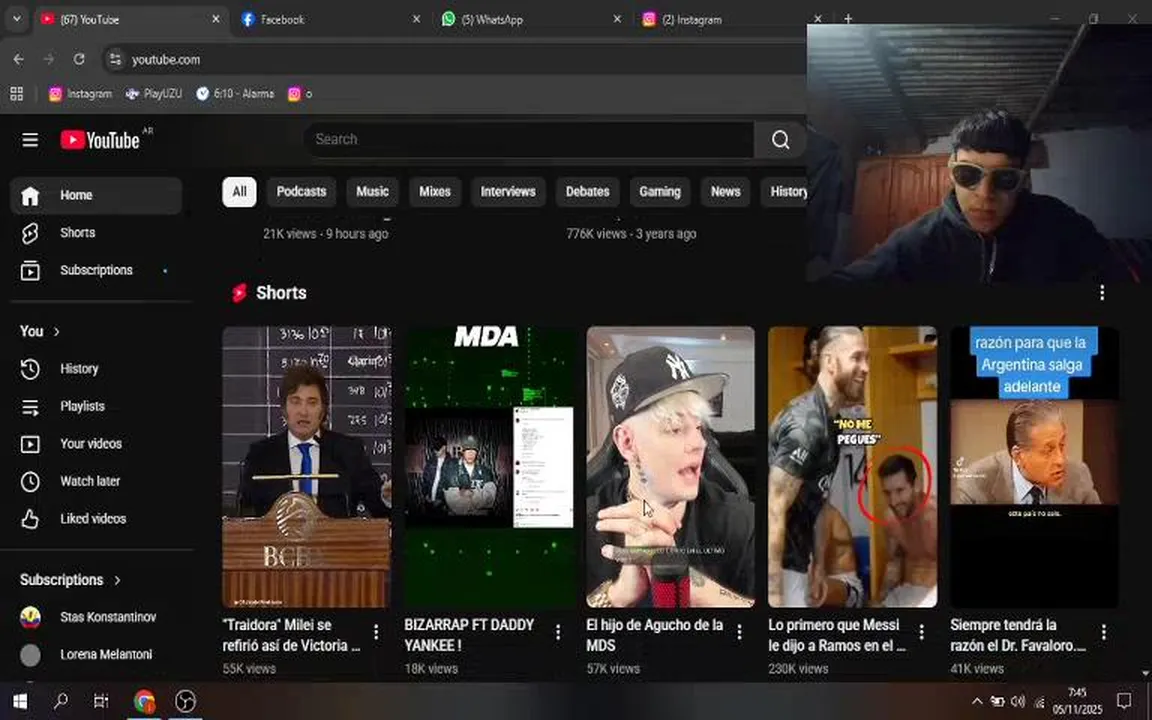The height and width of the screenshot is (720, 1152).
Task: Expand the You section chevron
Action: click(x=57, y=332)
